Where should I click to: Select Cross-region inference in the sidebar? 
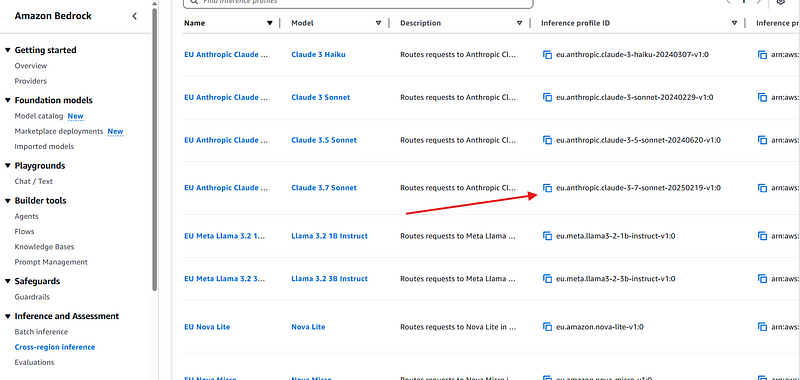(x=55, y=347)
